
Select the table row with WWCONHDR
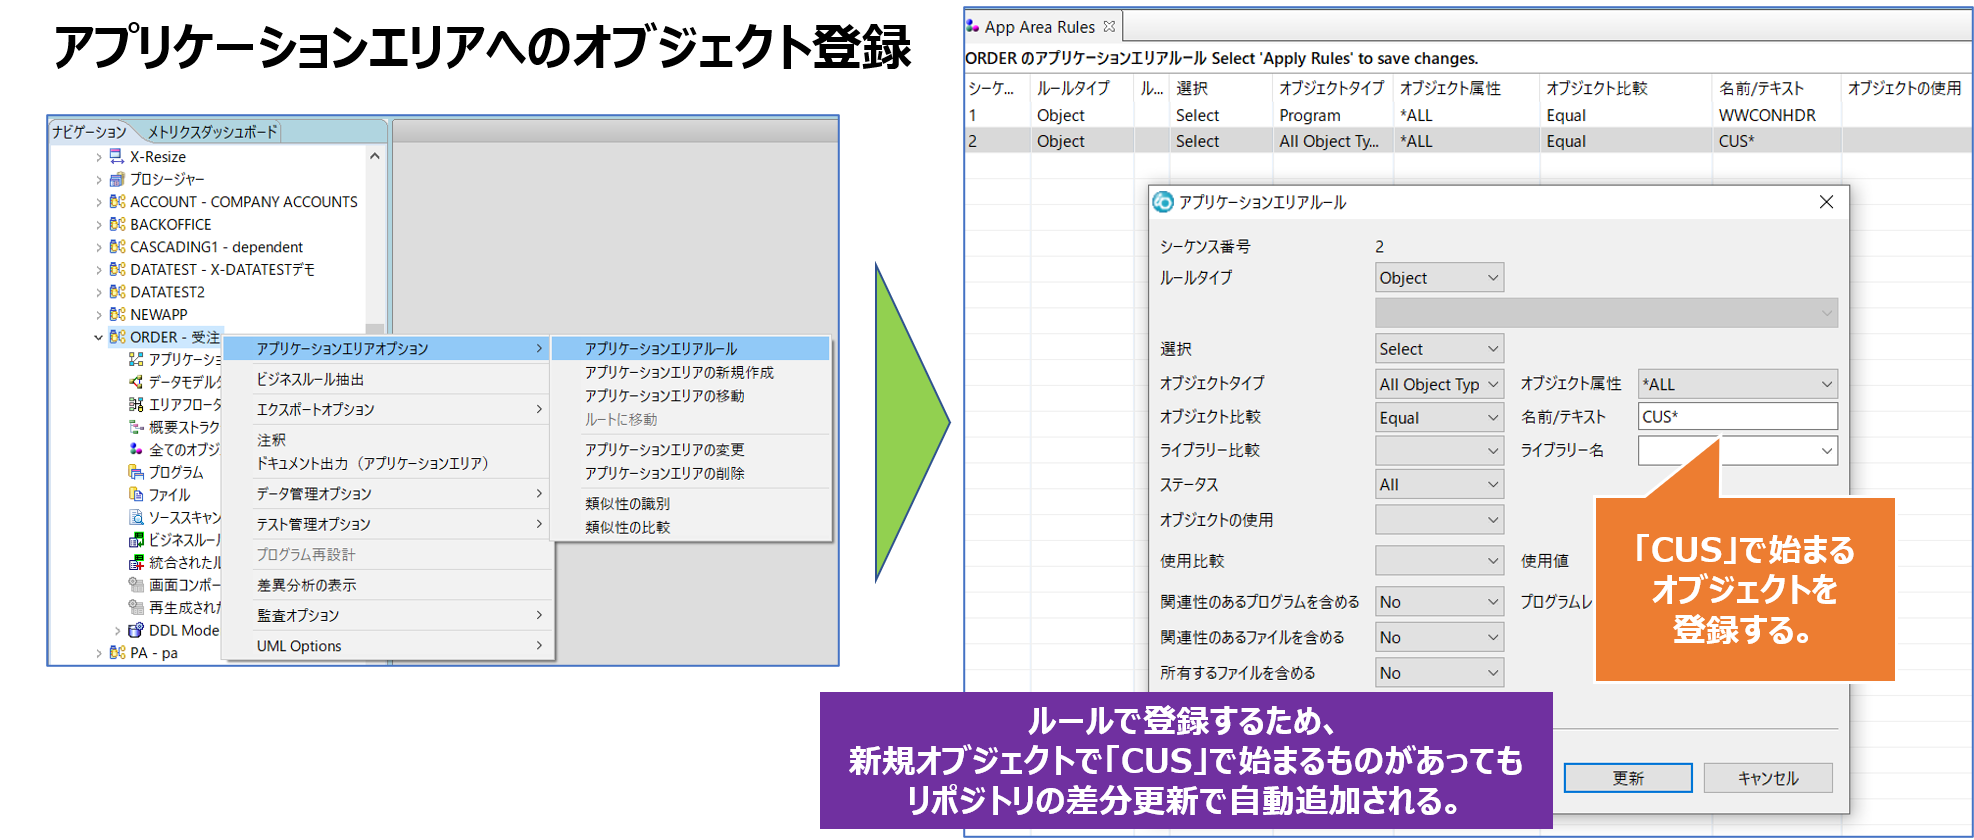point(1468,115)
